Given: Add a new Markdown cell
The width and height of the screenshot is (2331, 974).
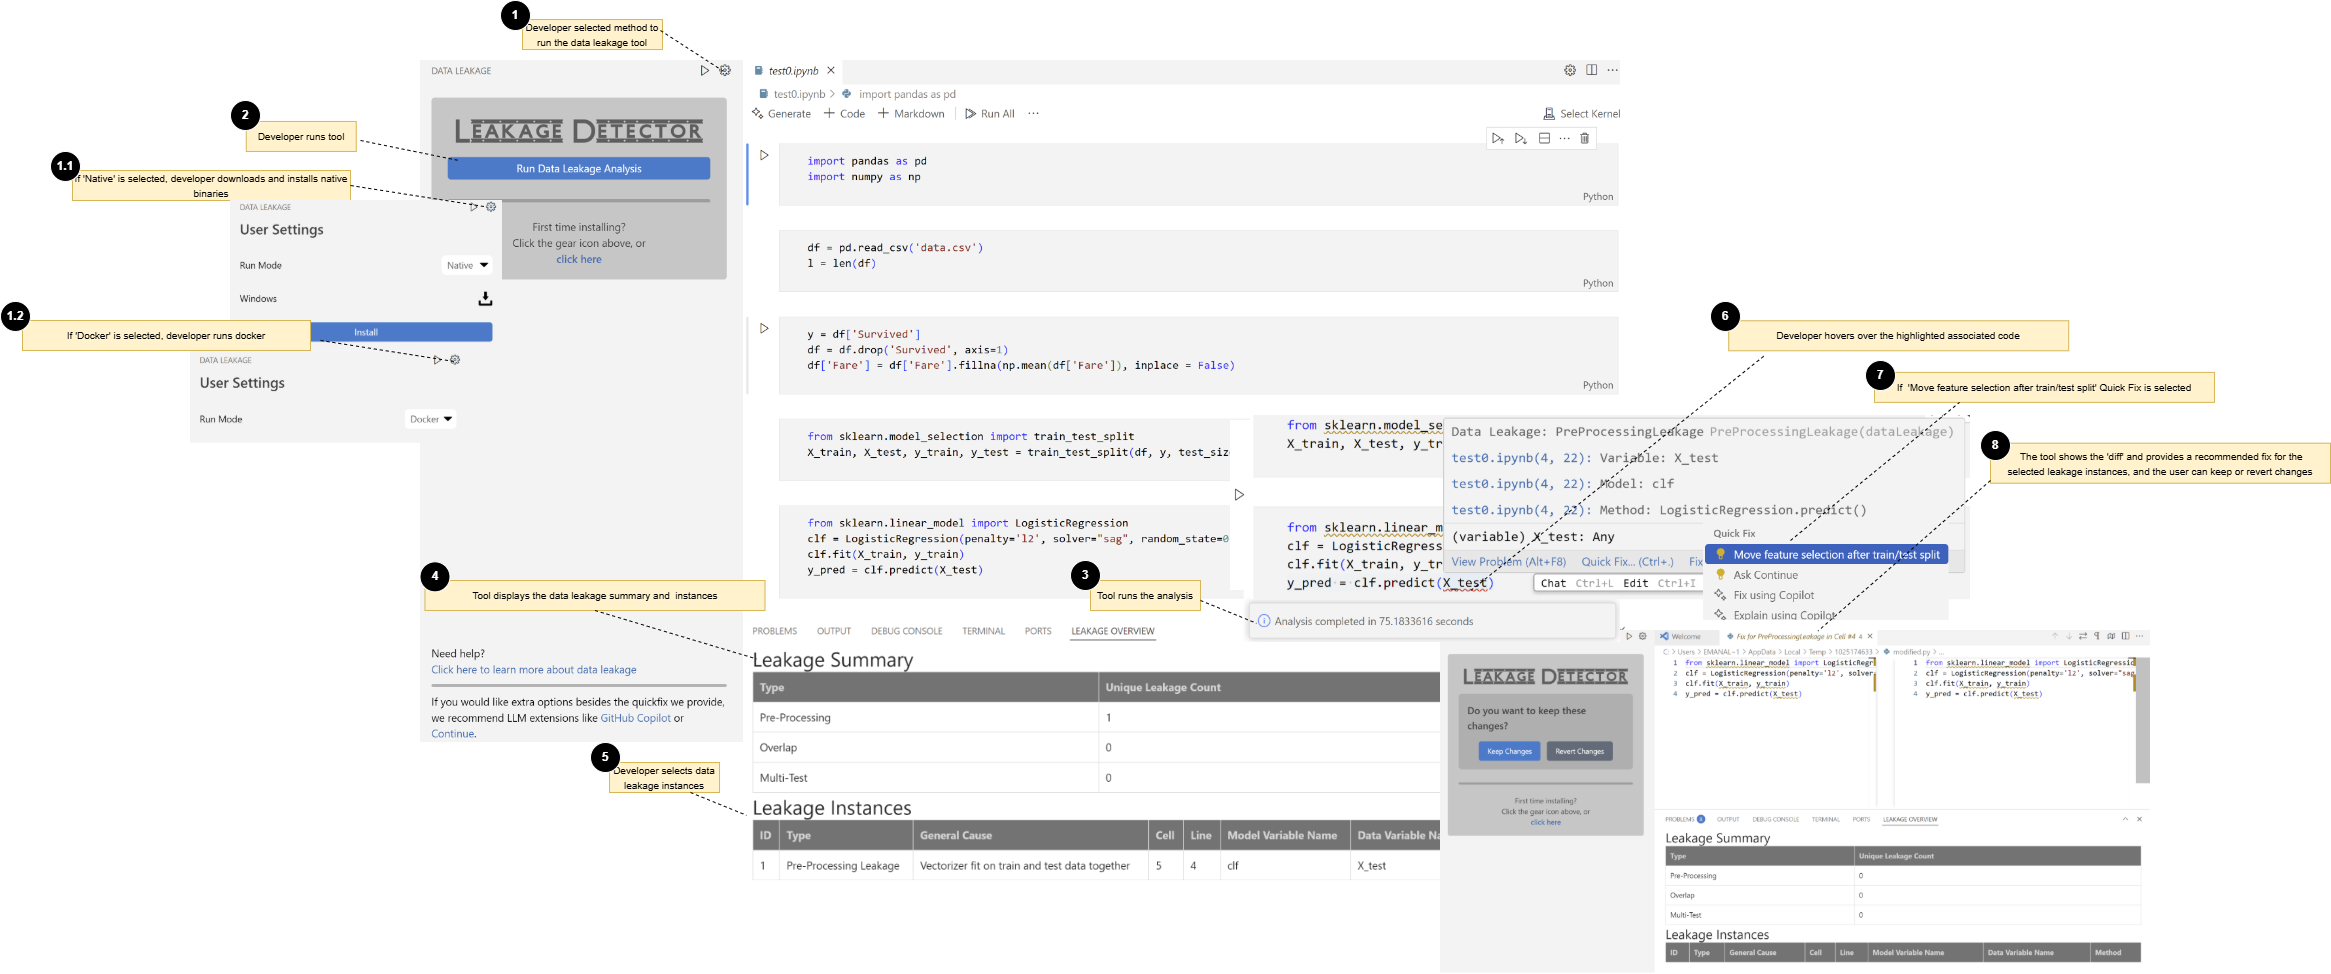Looking at the screenshot, I should pyautogui.click(x=911, y=114).
